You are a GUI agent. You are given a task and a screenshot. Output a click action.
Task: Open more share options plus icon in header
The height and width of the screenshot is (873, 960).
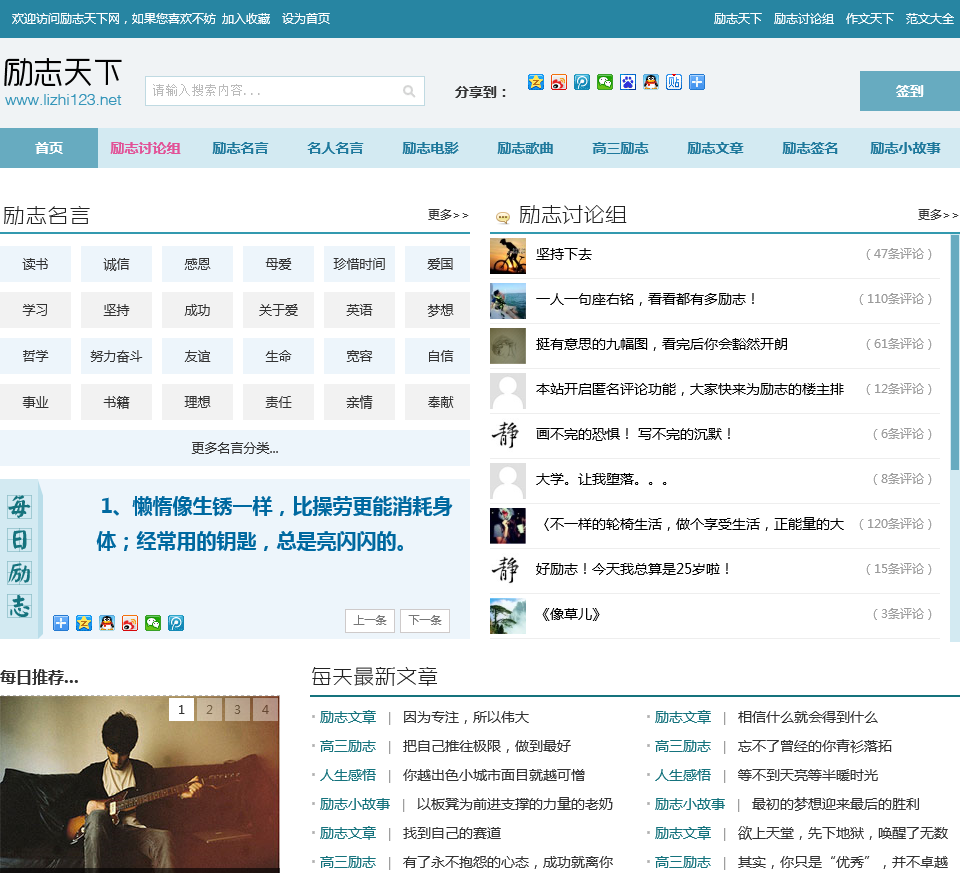[697, 82]
